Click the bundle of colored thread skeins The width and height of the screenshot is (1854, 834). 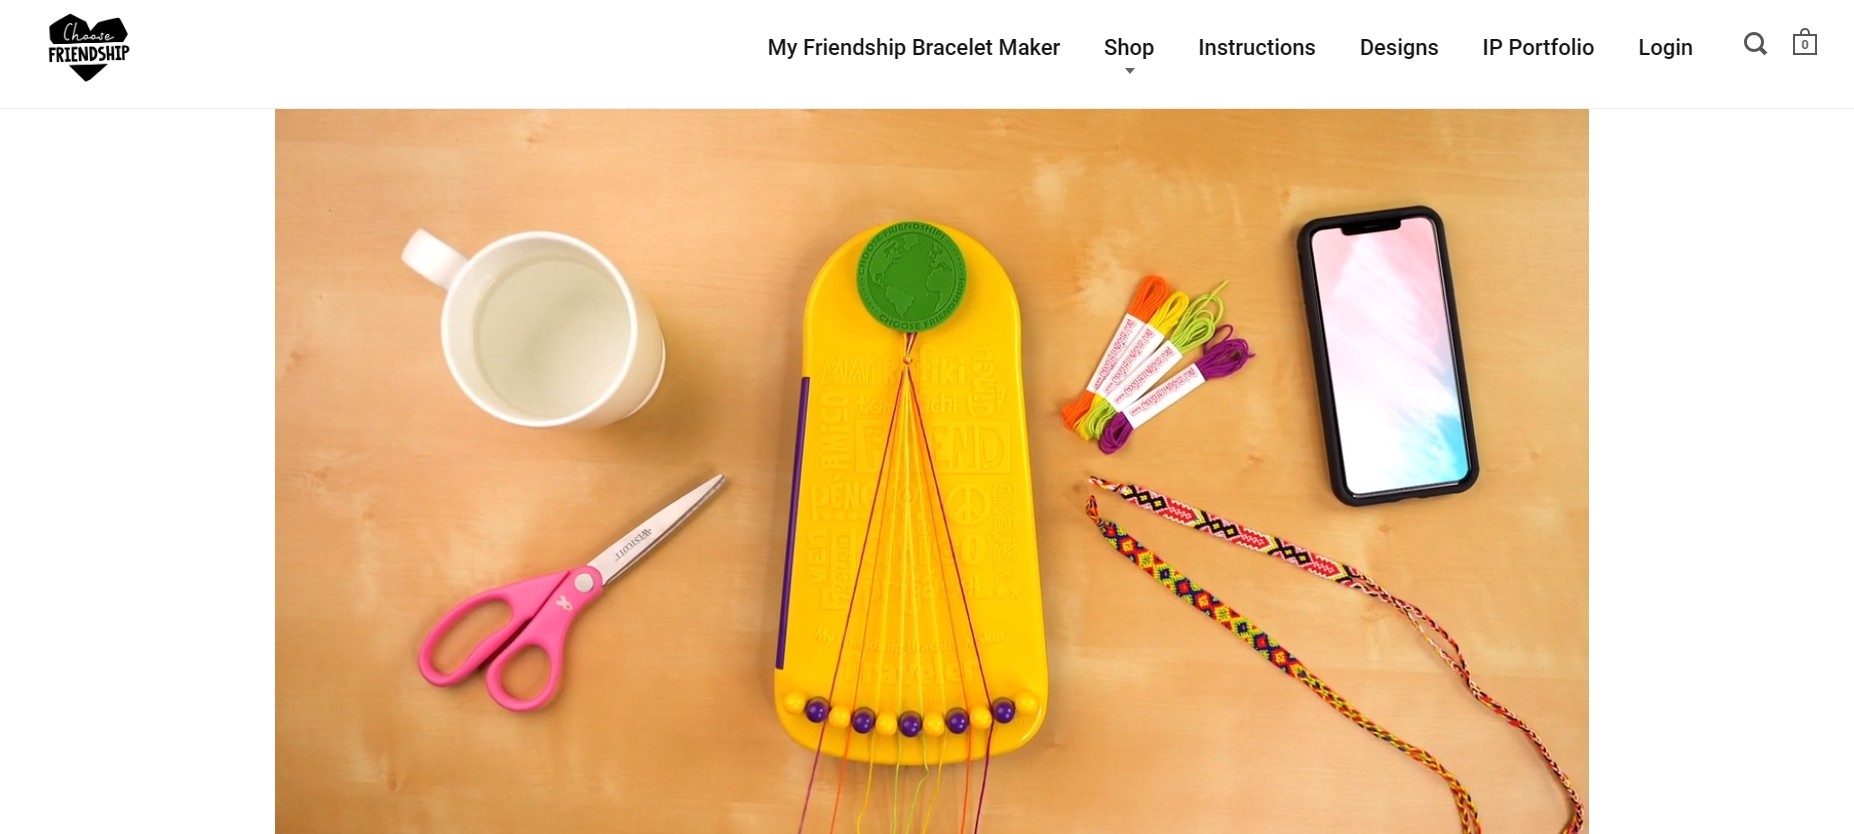1157,362
